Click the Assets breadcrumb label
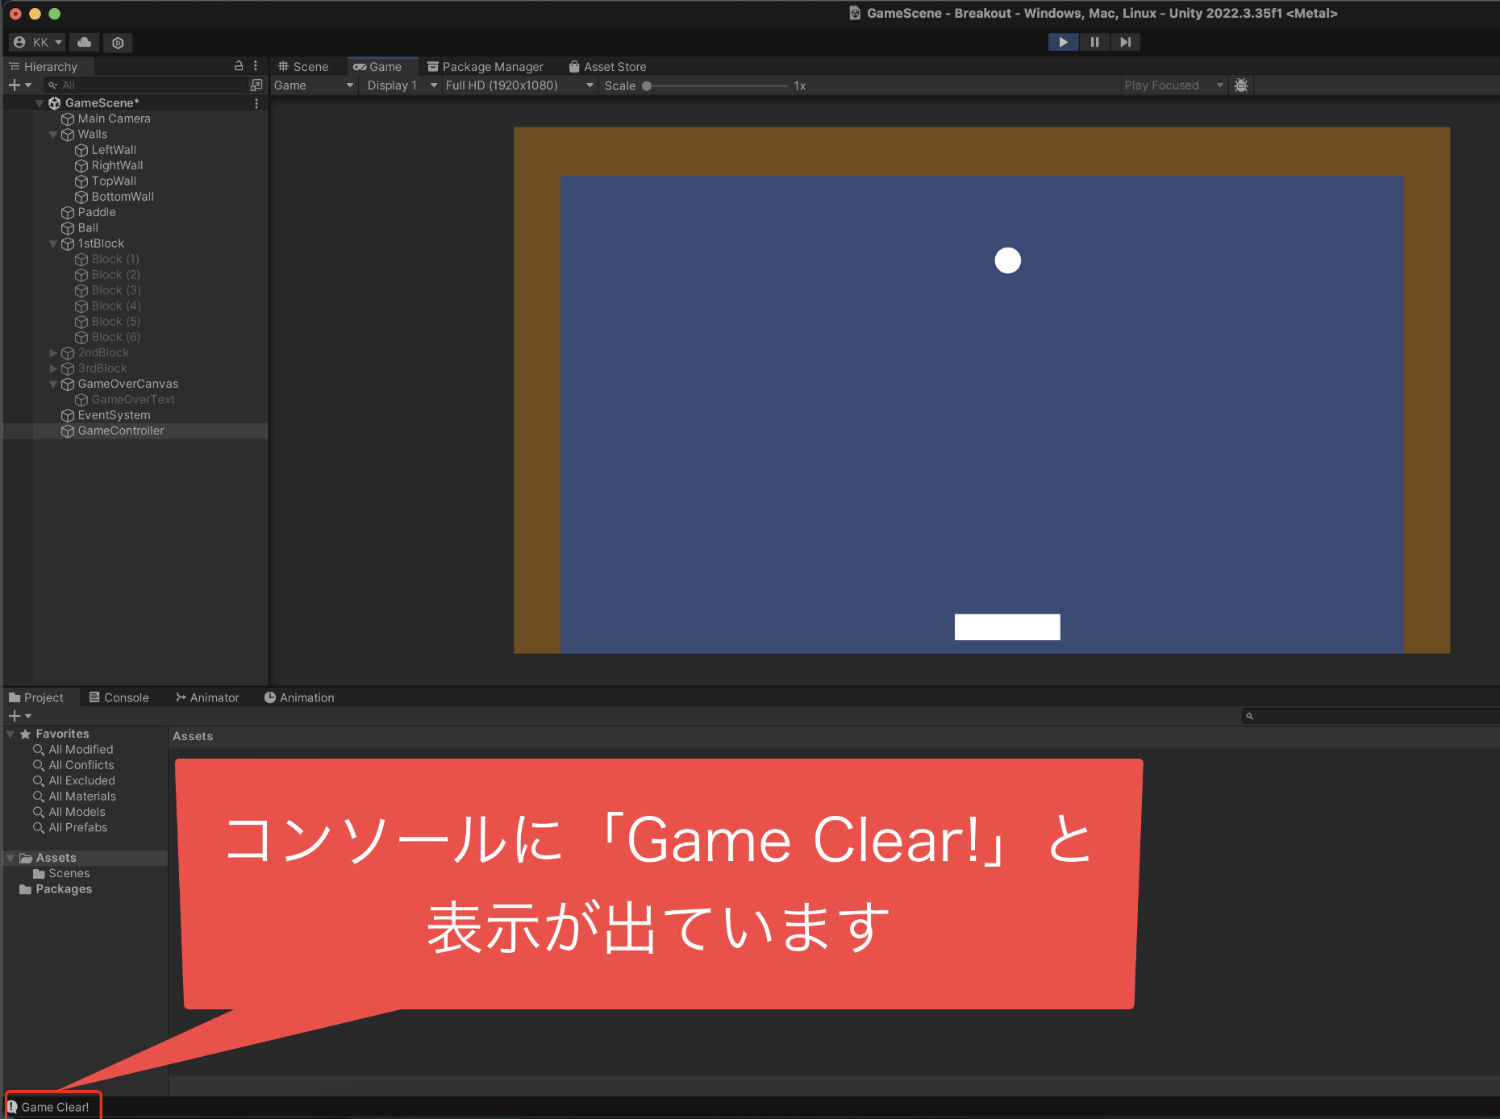1500x1119 pixels. coord(193,736)
